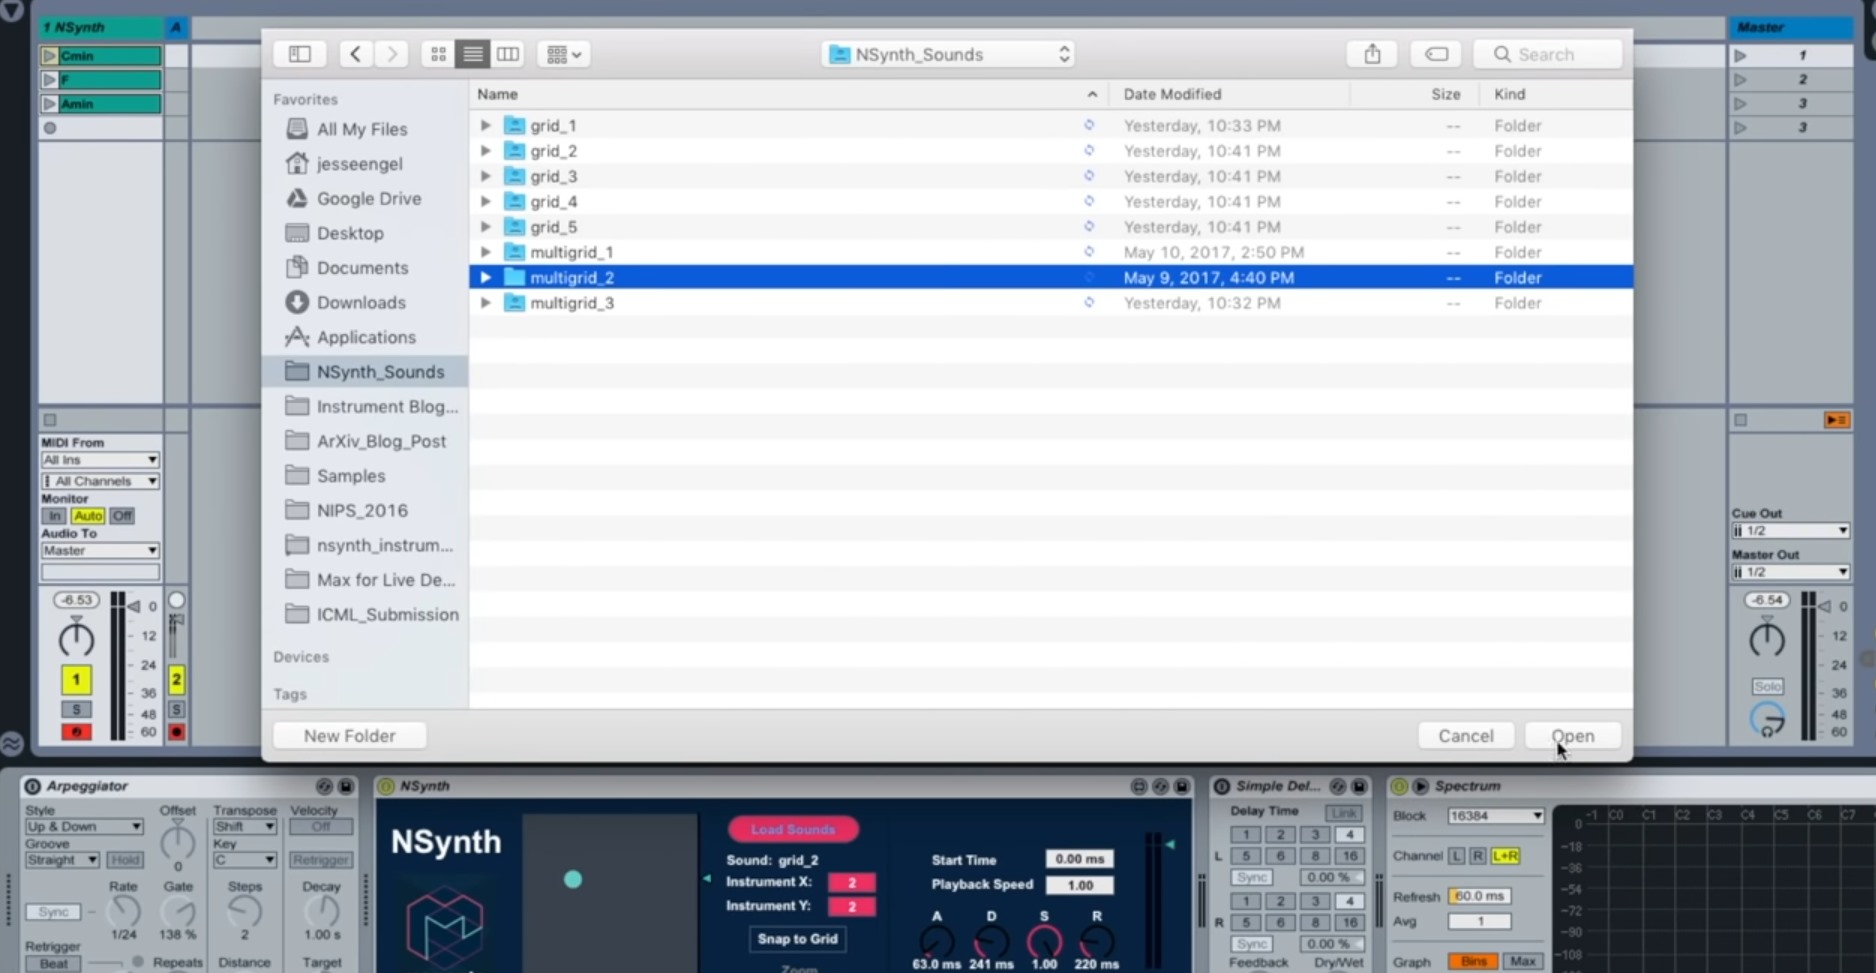Toggle the Arpeggiator device power button

point(32,786)
